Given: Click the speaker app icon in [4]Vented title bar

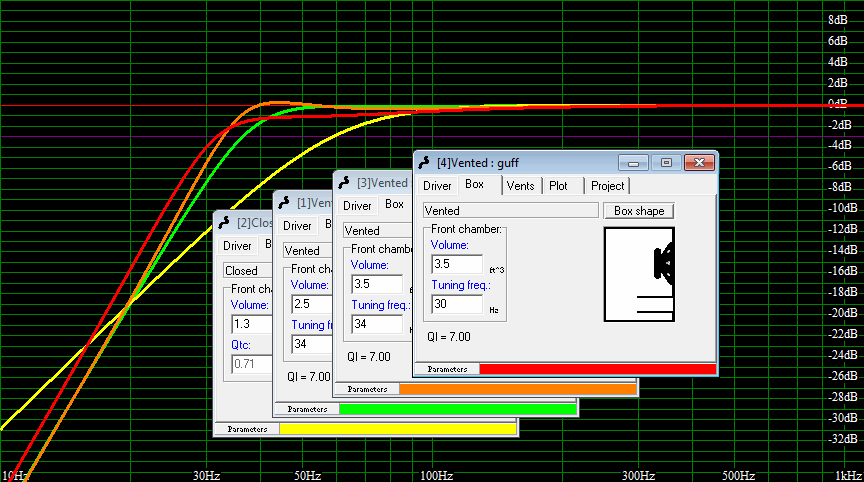Looking at the screenshot, I should 424,163.
